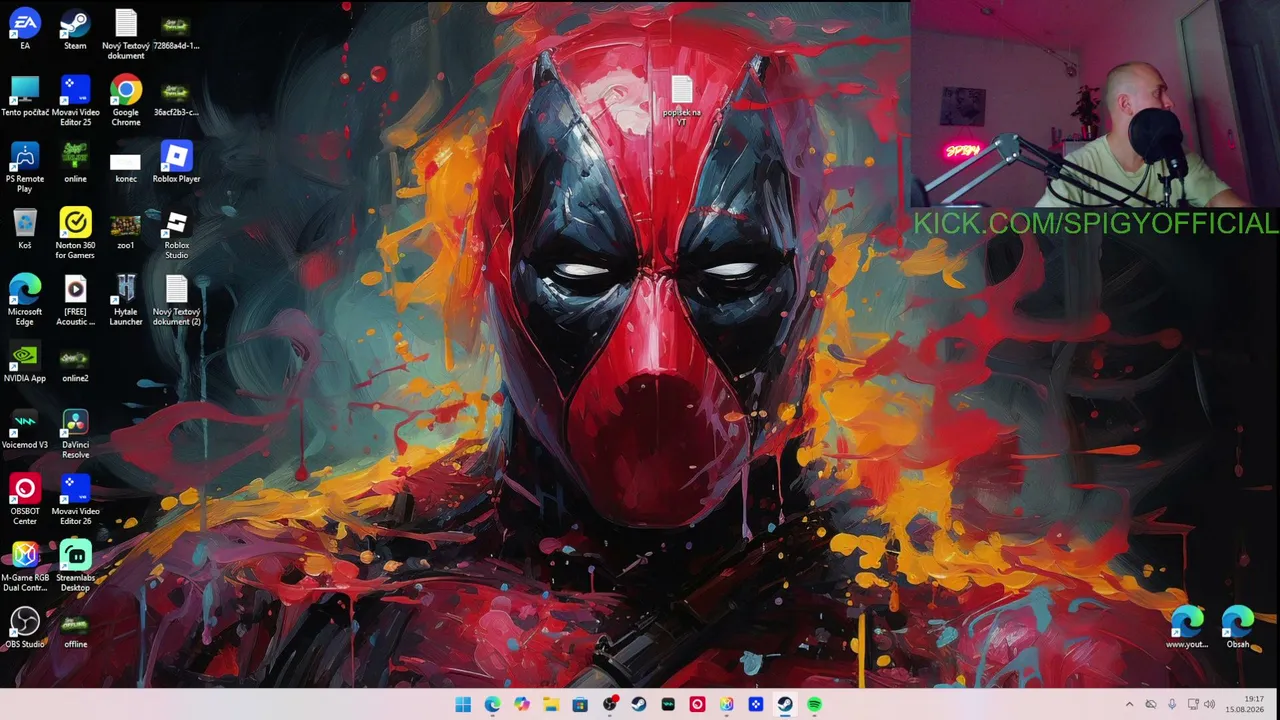Select the Nový Textový dokument (2) file
The width and height of the screenshot is (1280, 720).
[x=176, y=300]
